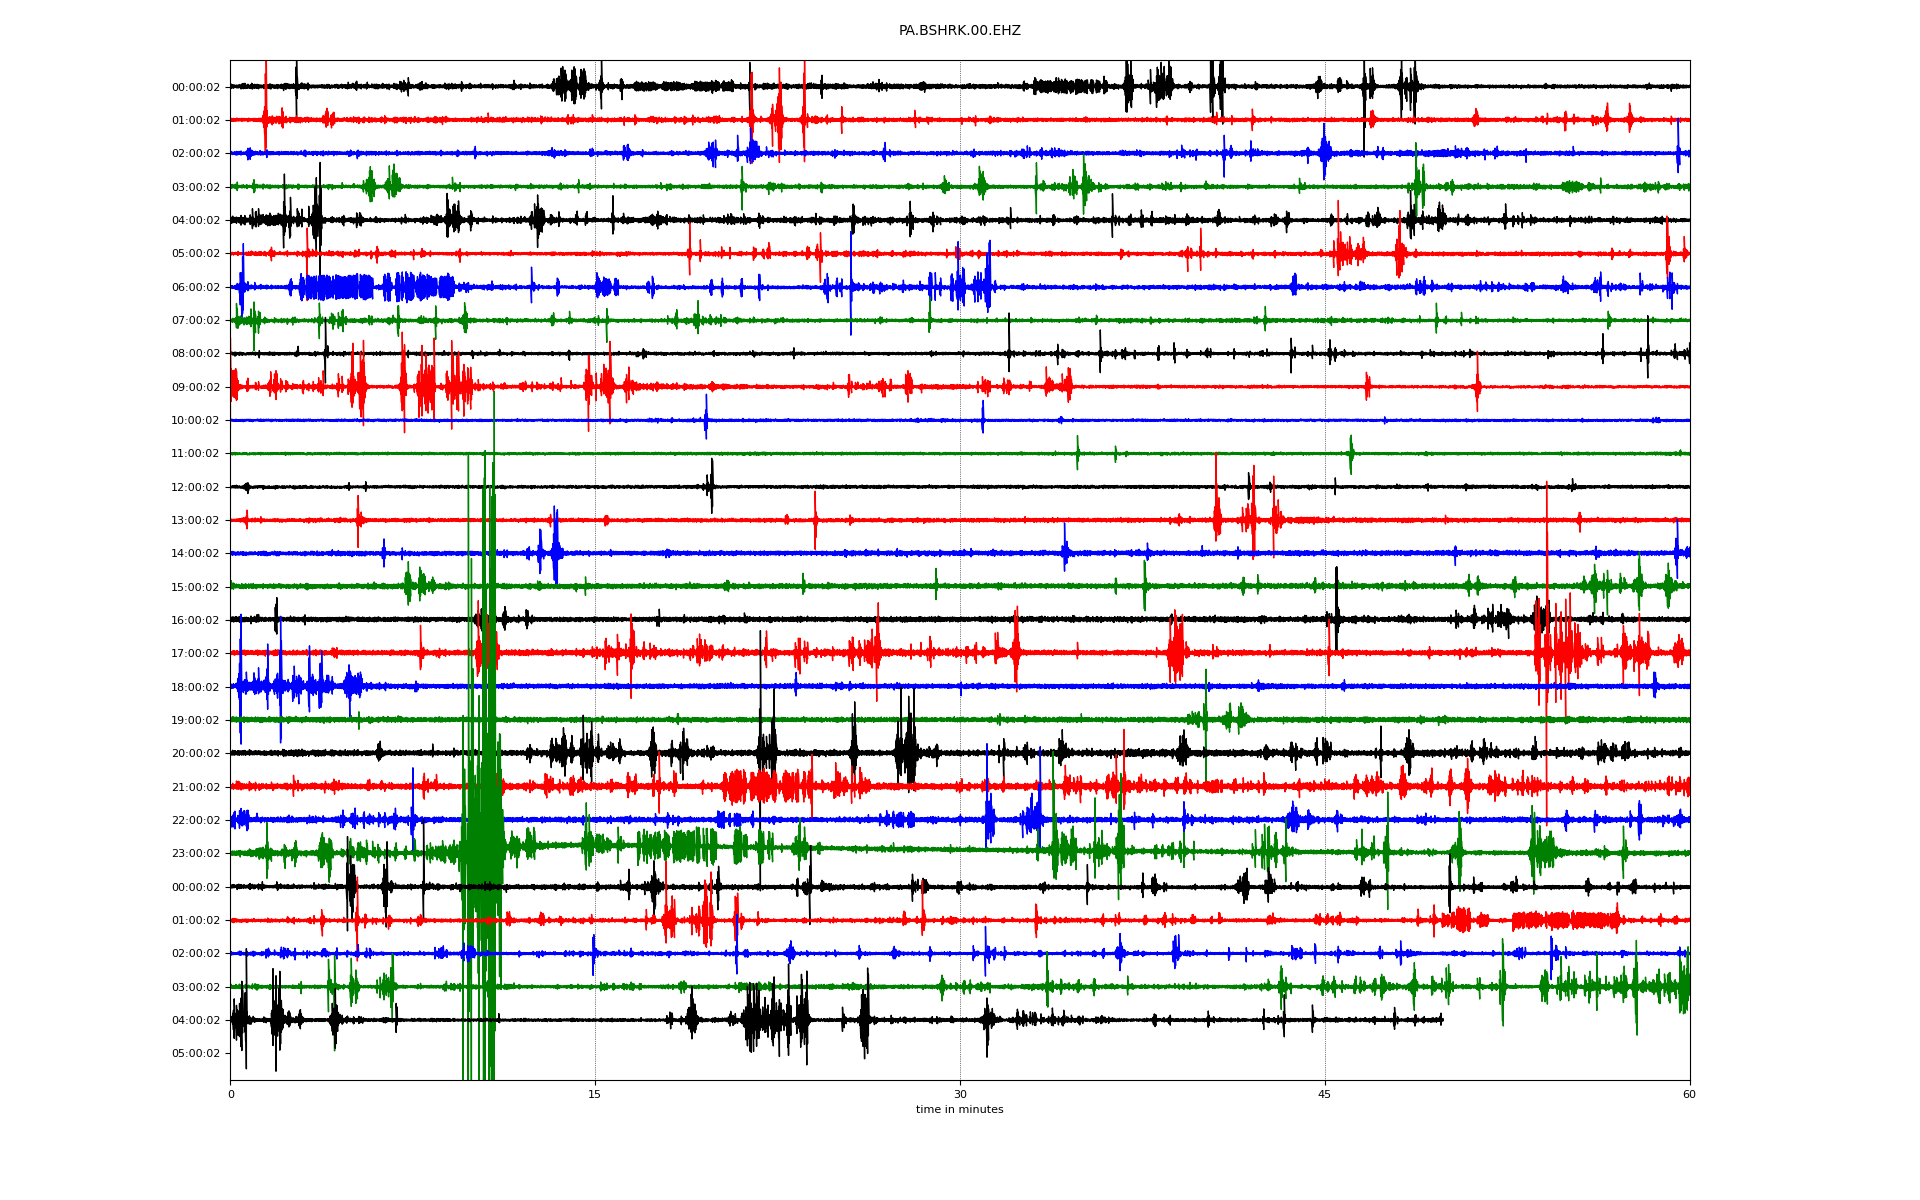Click the 10:00:02 row time label
The width and height of the screenshot is (1920, 1200).
195,421
